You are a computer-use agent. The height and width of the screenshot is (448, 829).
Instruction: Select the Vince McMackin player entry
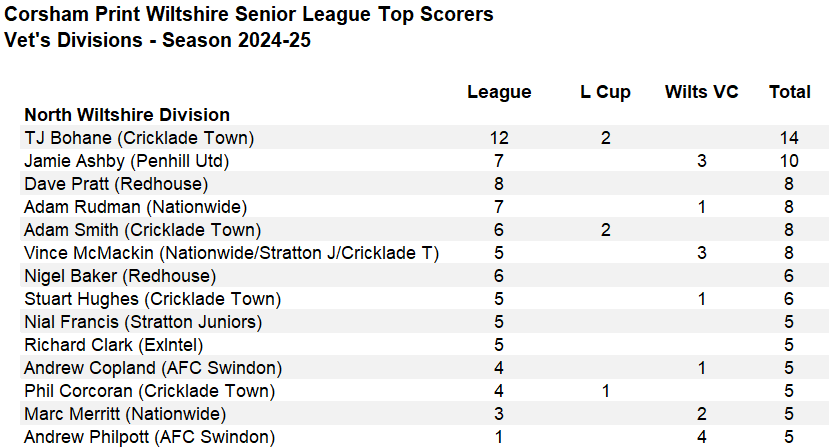click(x=232, y=253)
